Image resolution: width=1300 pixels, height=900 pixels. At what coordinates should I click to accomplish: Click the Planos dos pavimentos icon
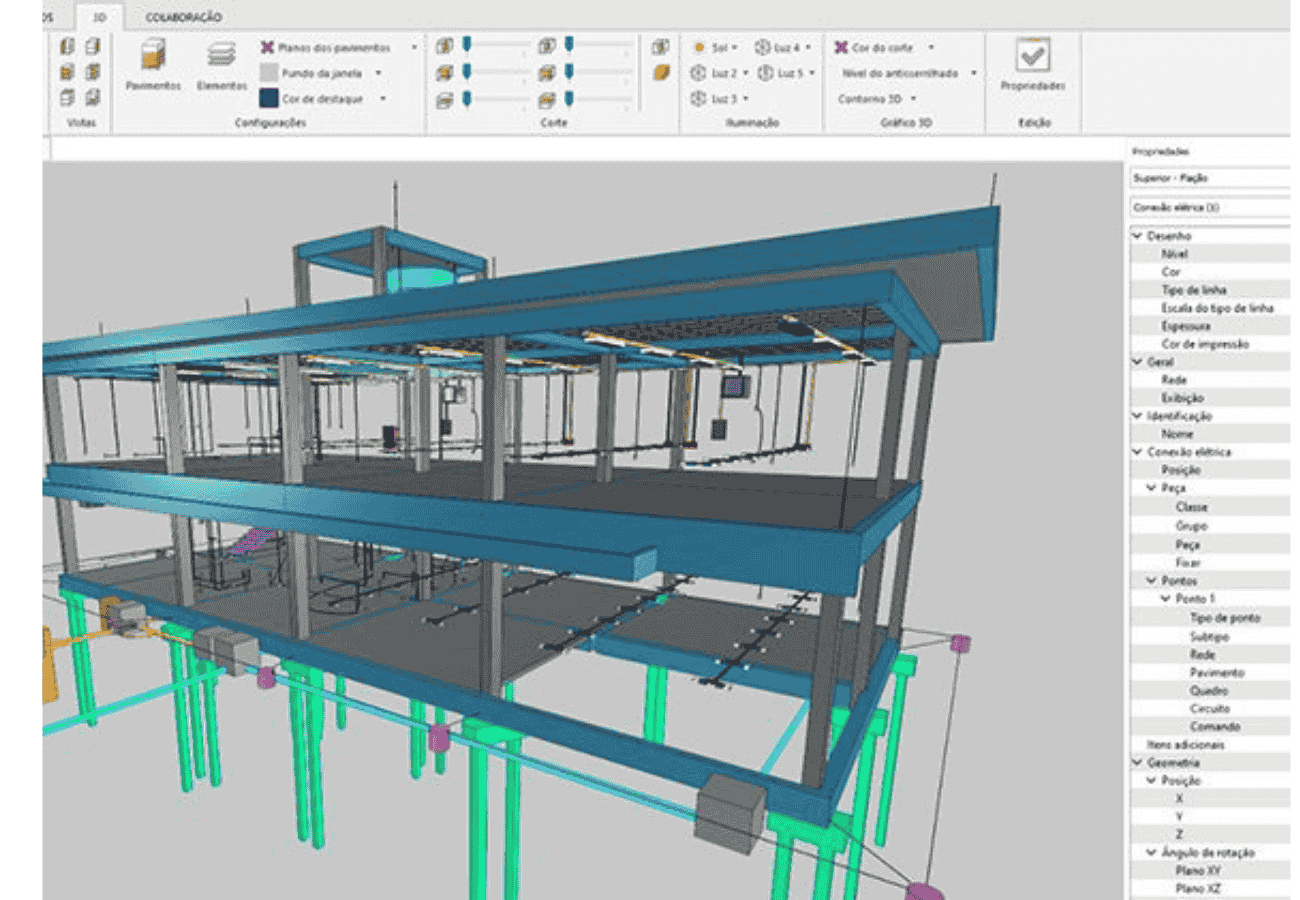tap(267, 47)
